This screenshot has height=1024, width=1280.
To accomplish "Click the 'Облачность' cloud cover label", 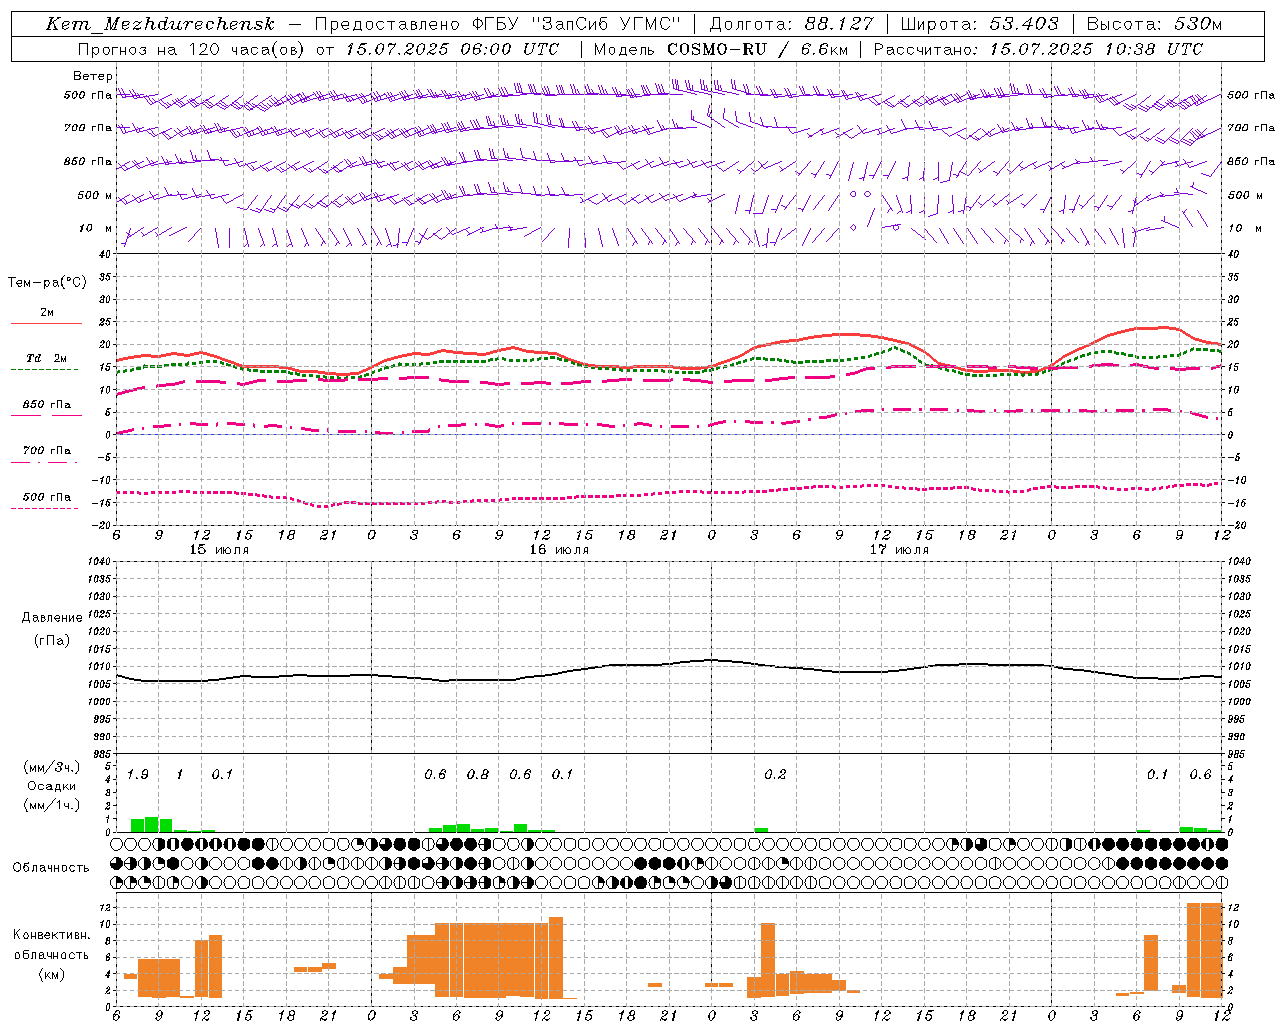I will [x=51, y=867].
